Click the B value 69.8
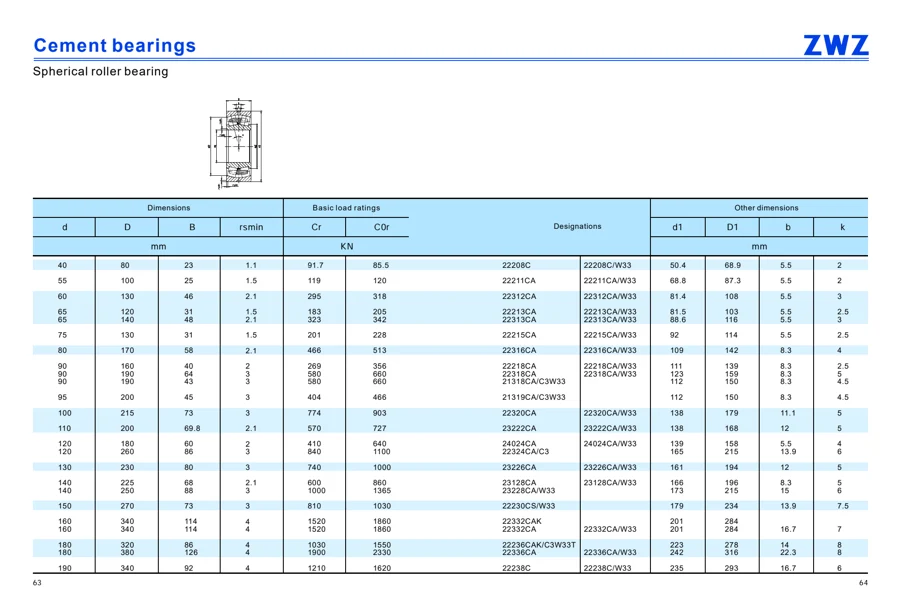900x615 pixels. (192, 428)
